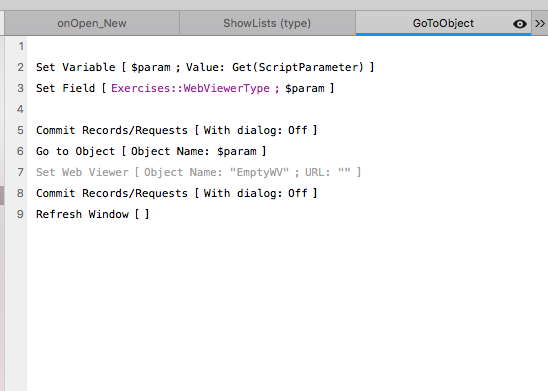Click the left edge scrollbar marker
The image size is (548, 391).
pos(2,195)
